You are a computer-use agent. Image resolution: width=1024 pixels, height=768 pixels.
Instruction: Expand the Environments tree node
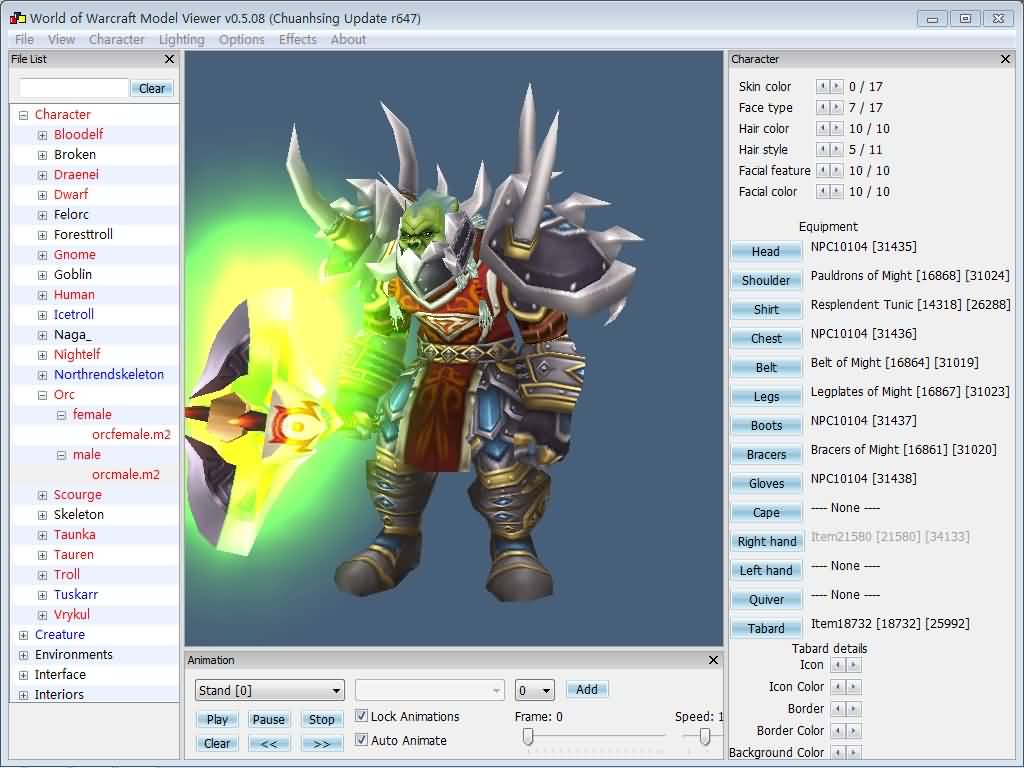tap(24, 655)
